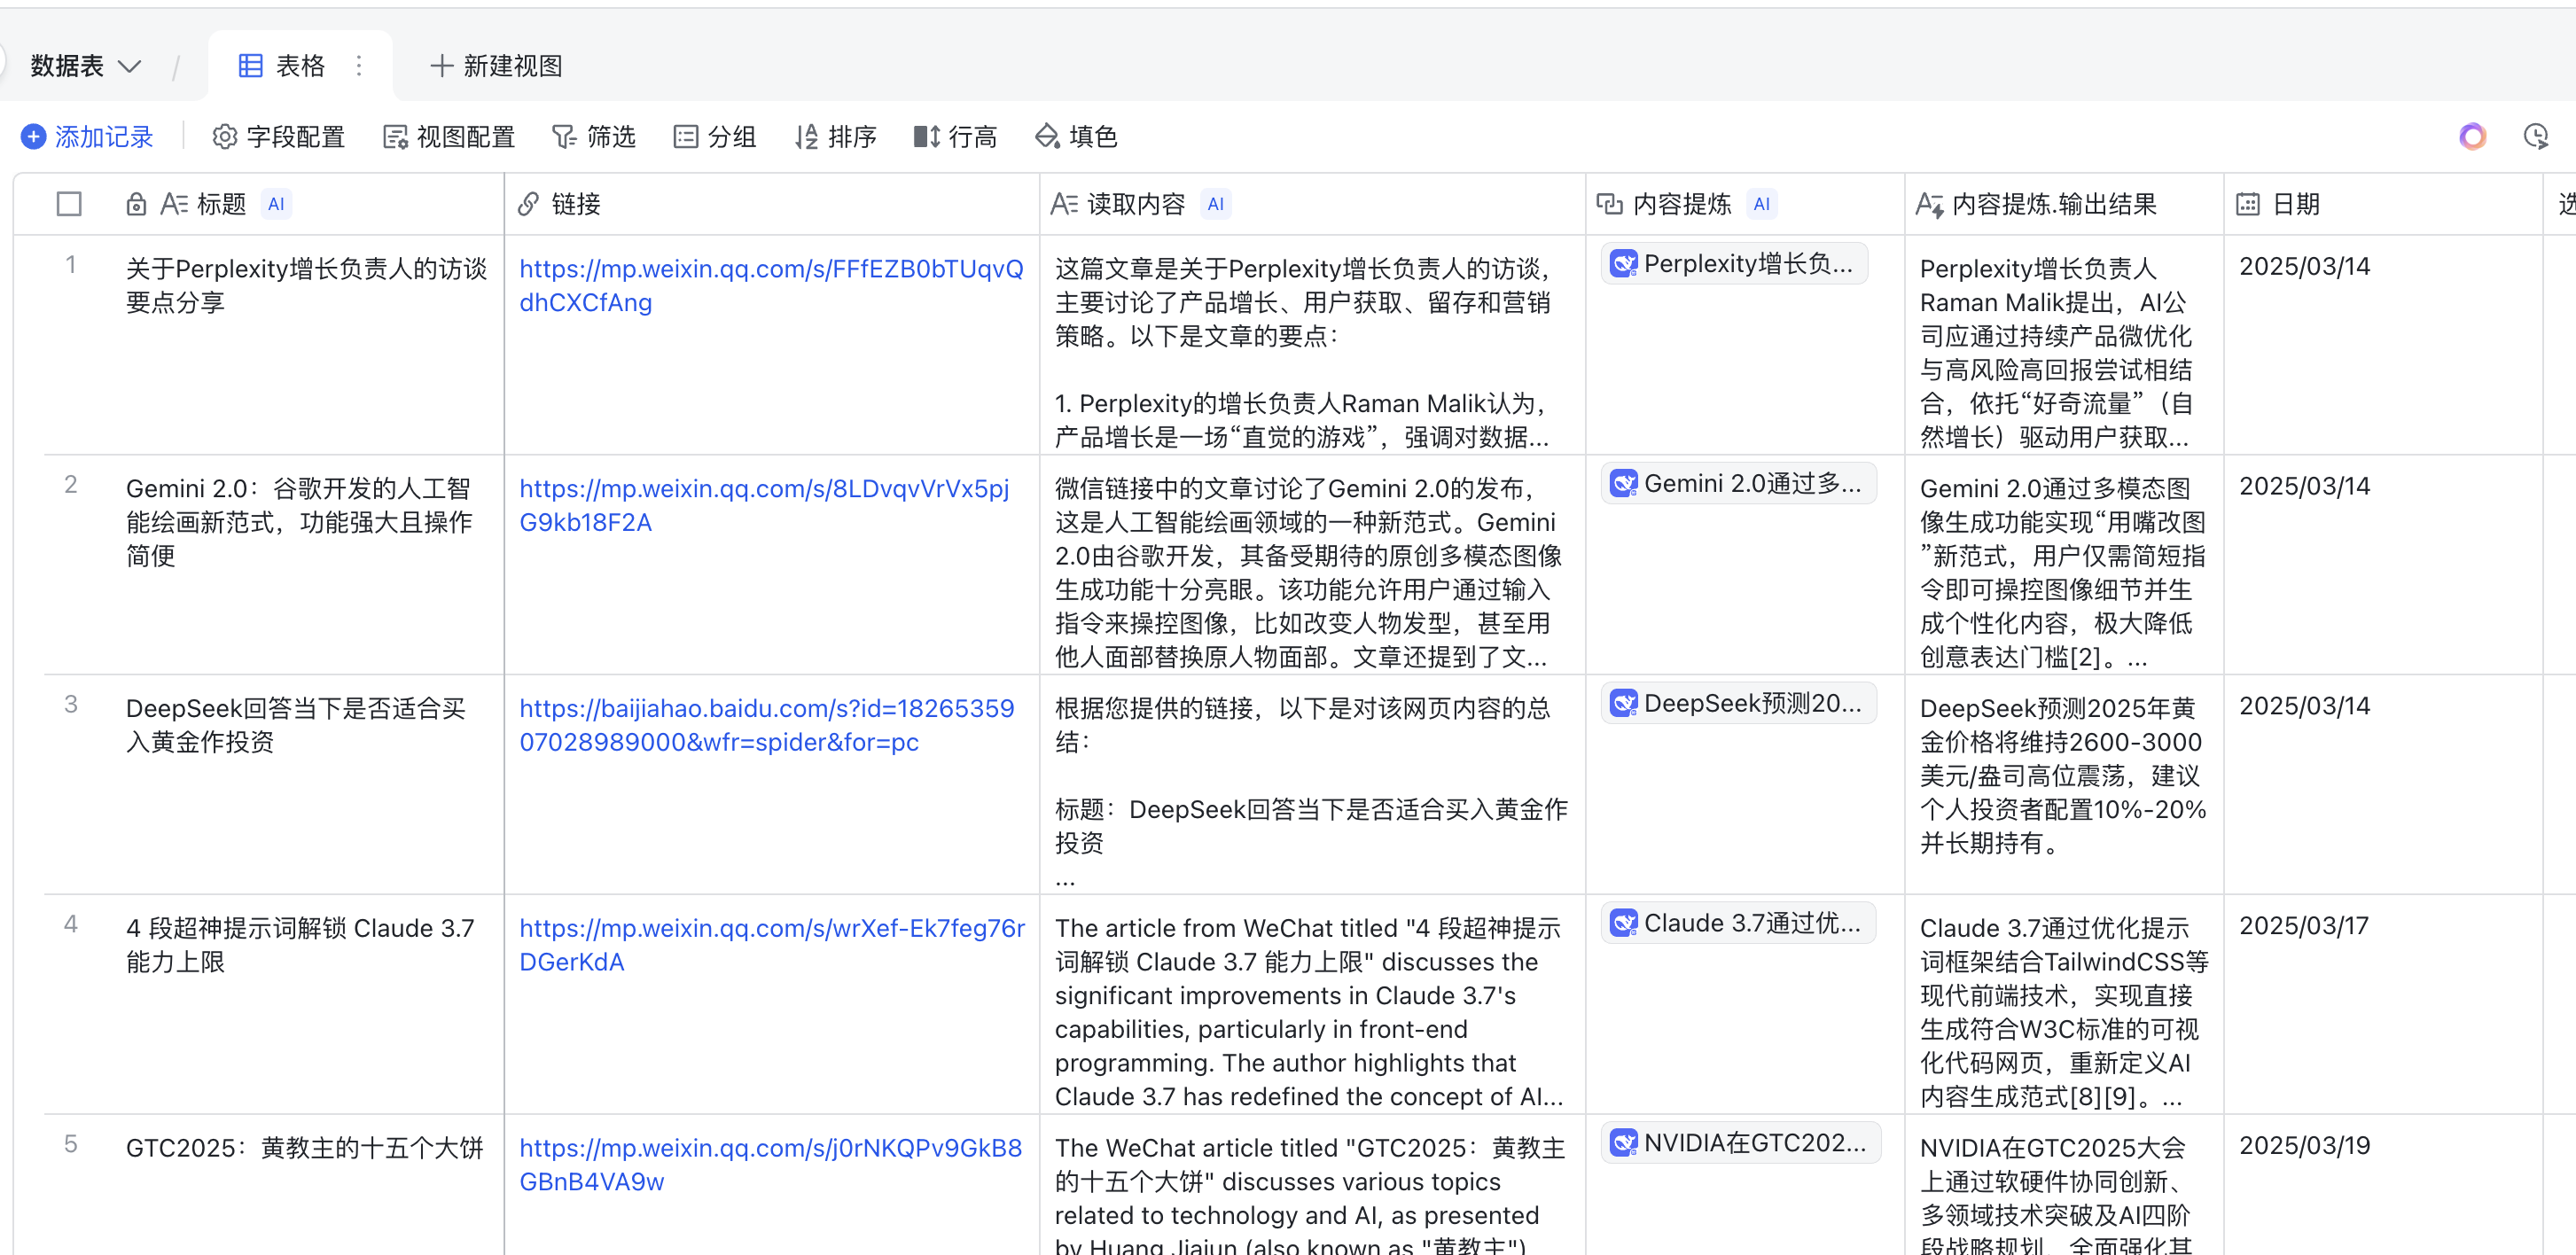Open the fill color paint bucket
The image size is (2576, 1255).
(1046, 136)
